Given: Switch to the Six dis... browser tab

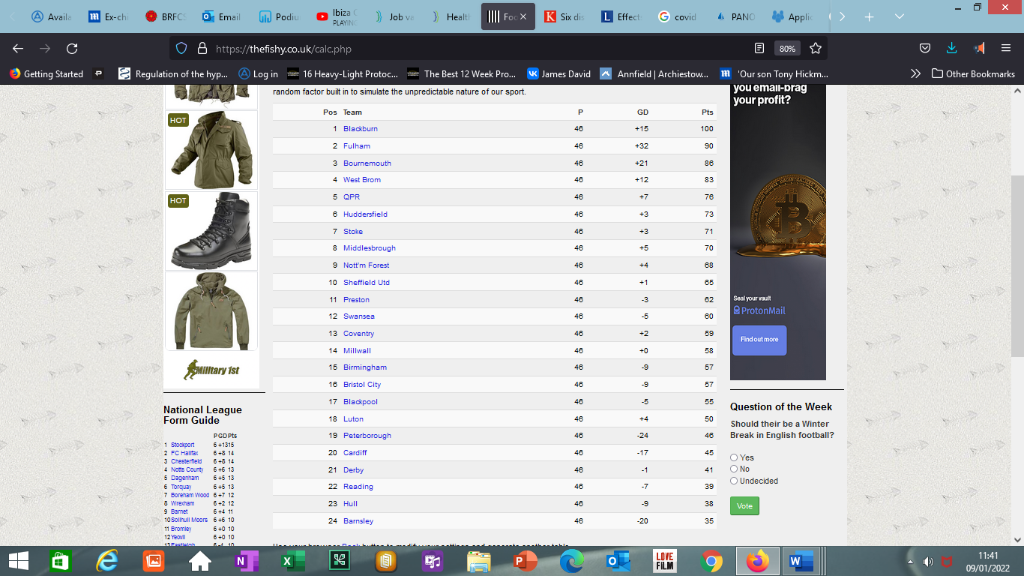Looking at the screenshot, I should point(564,16).
